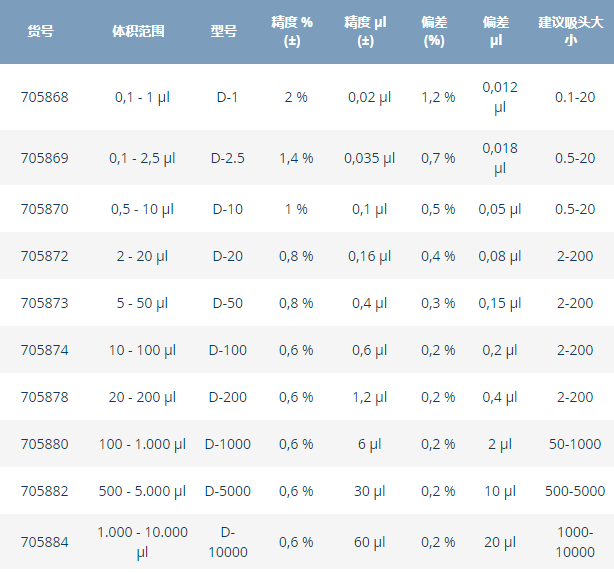Click the D-1000 model cell

click(227, 444)
